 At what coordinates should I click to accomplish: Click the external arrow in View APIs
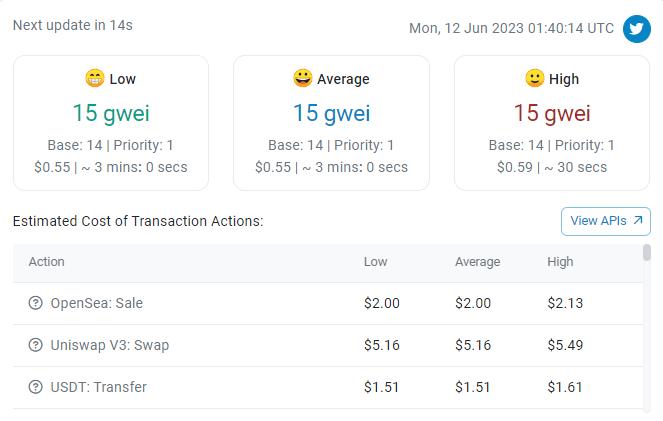pyautogui.click(x=638, y=220)
